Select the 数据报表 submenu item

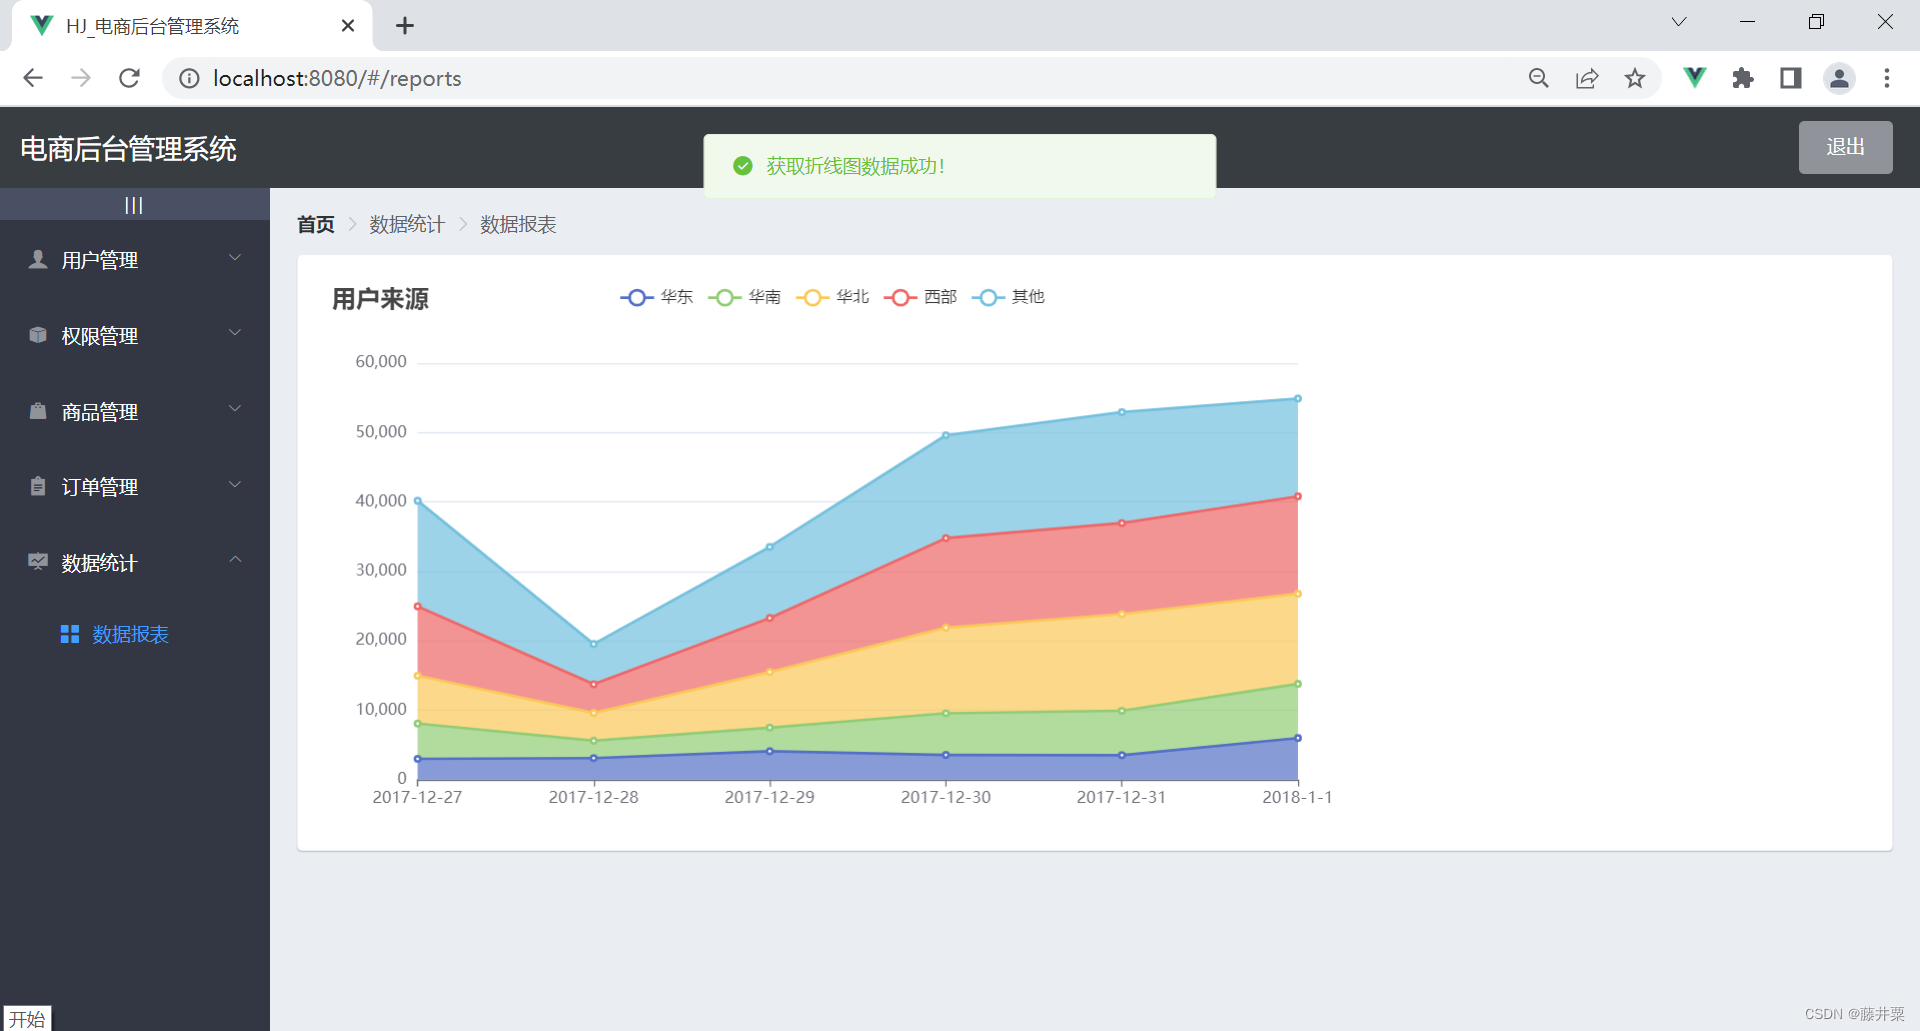click(x=134, y=634)
